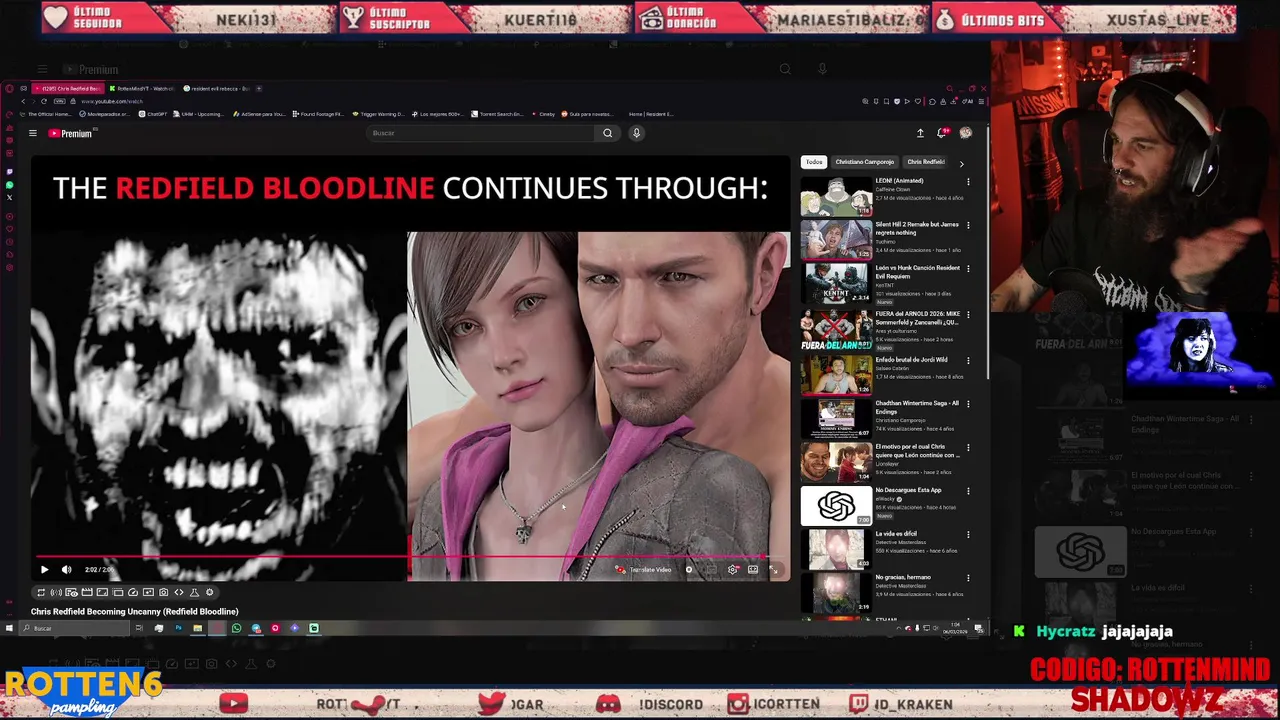Screen dimensions: 1280x720
Task: Open La vida es difícil video title
Action: pyautogui.click(x=896, y=534)
